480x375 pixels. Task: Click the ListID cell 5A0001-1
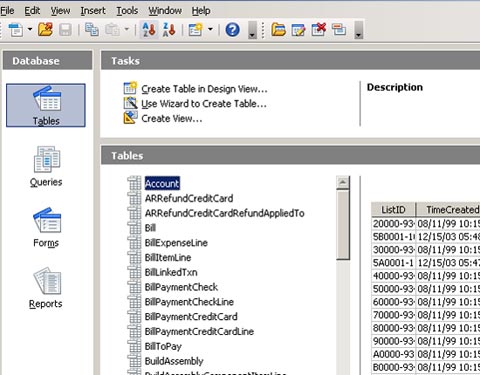pos(393,263)
